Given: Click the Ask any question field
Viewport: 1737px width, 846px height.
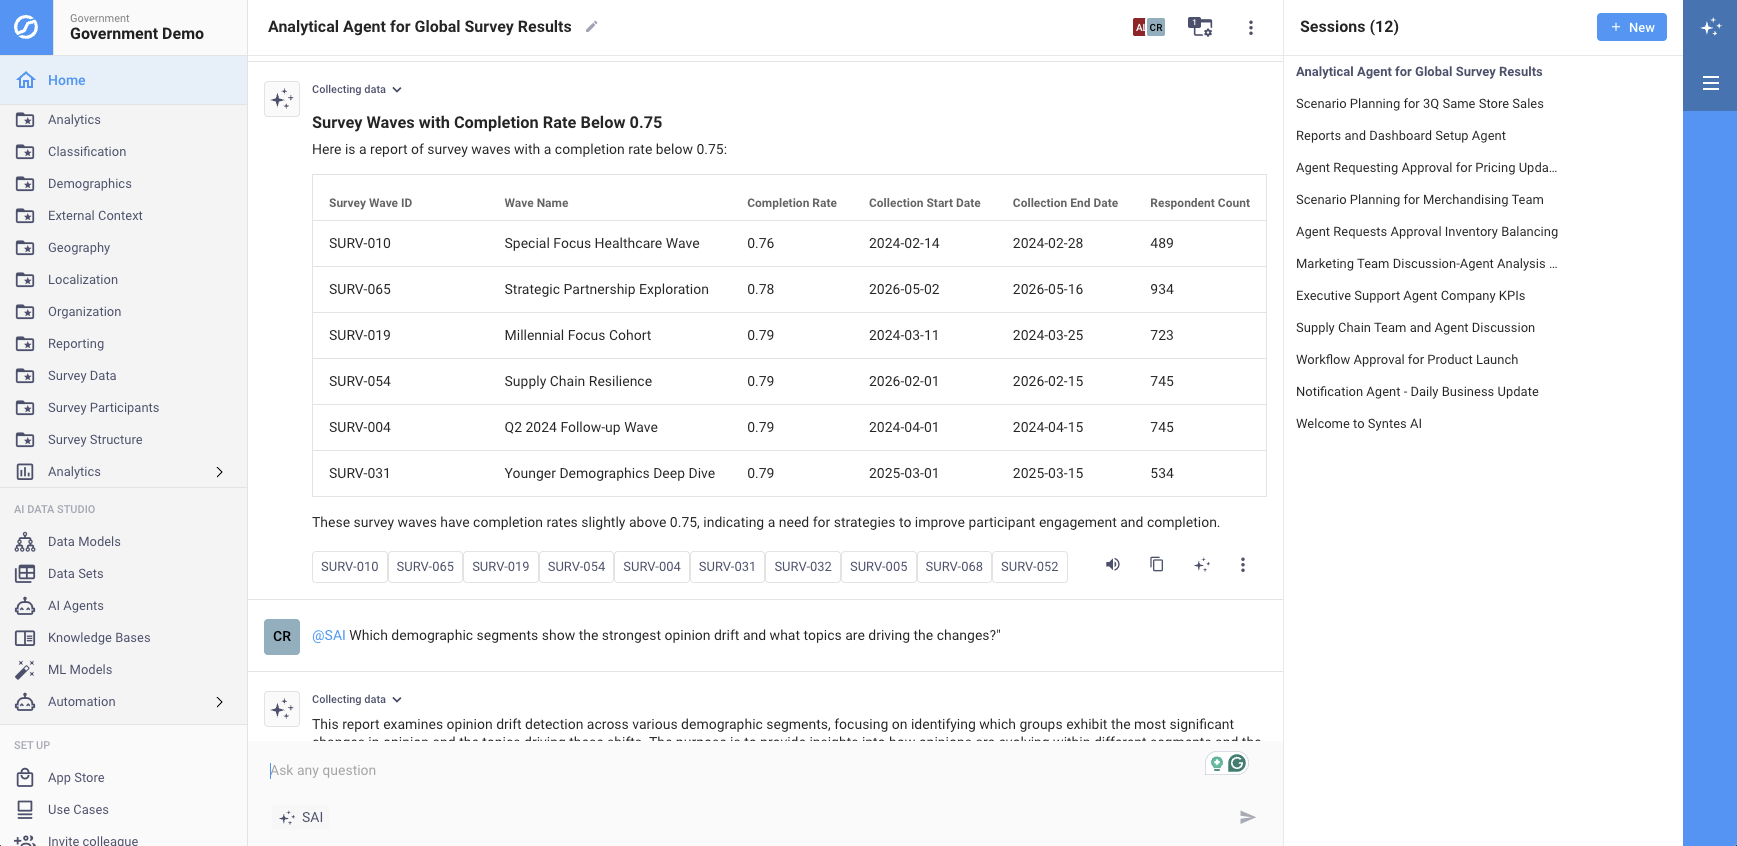Looking at the screenshot, I should point(730,770).
